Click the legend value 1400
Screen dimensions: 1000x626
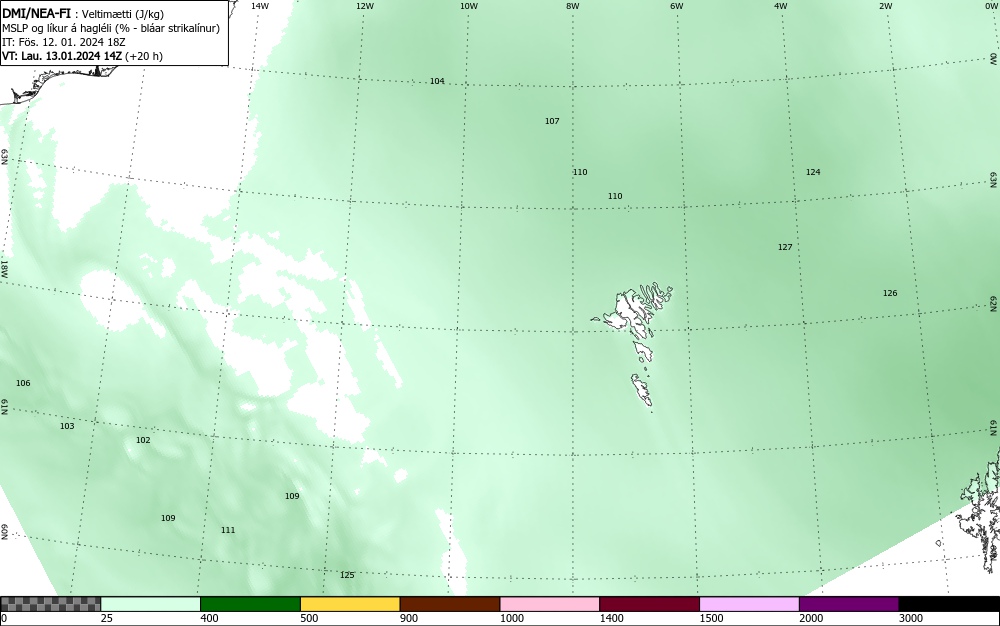pyautogui.click(x=611, y=618)
